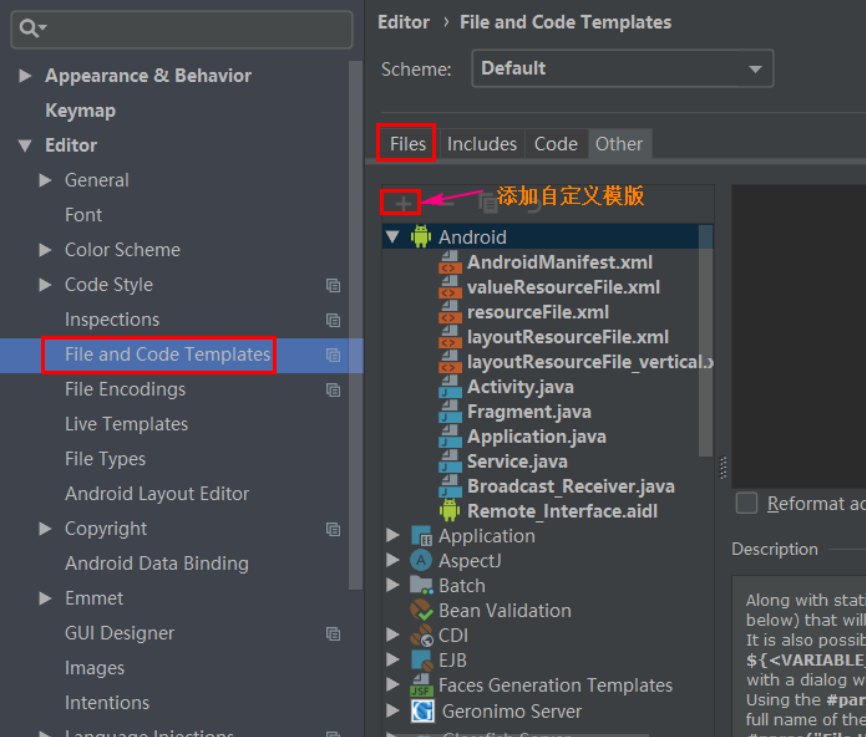Click AndroidManifest.xml file icon
Screen dimensions: 866x737
point(450,262)
